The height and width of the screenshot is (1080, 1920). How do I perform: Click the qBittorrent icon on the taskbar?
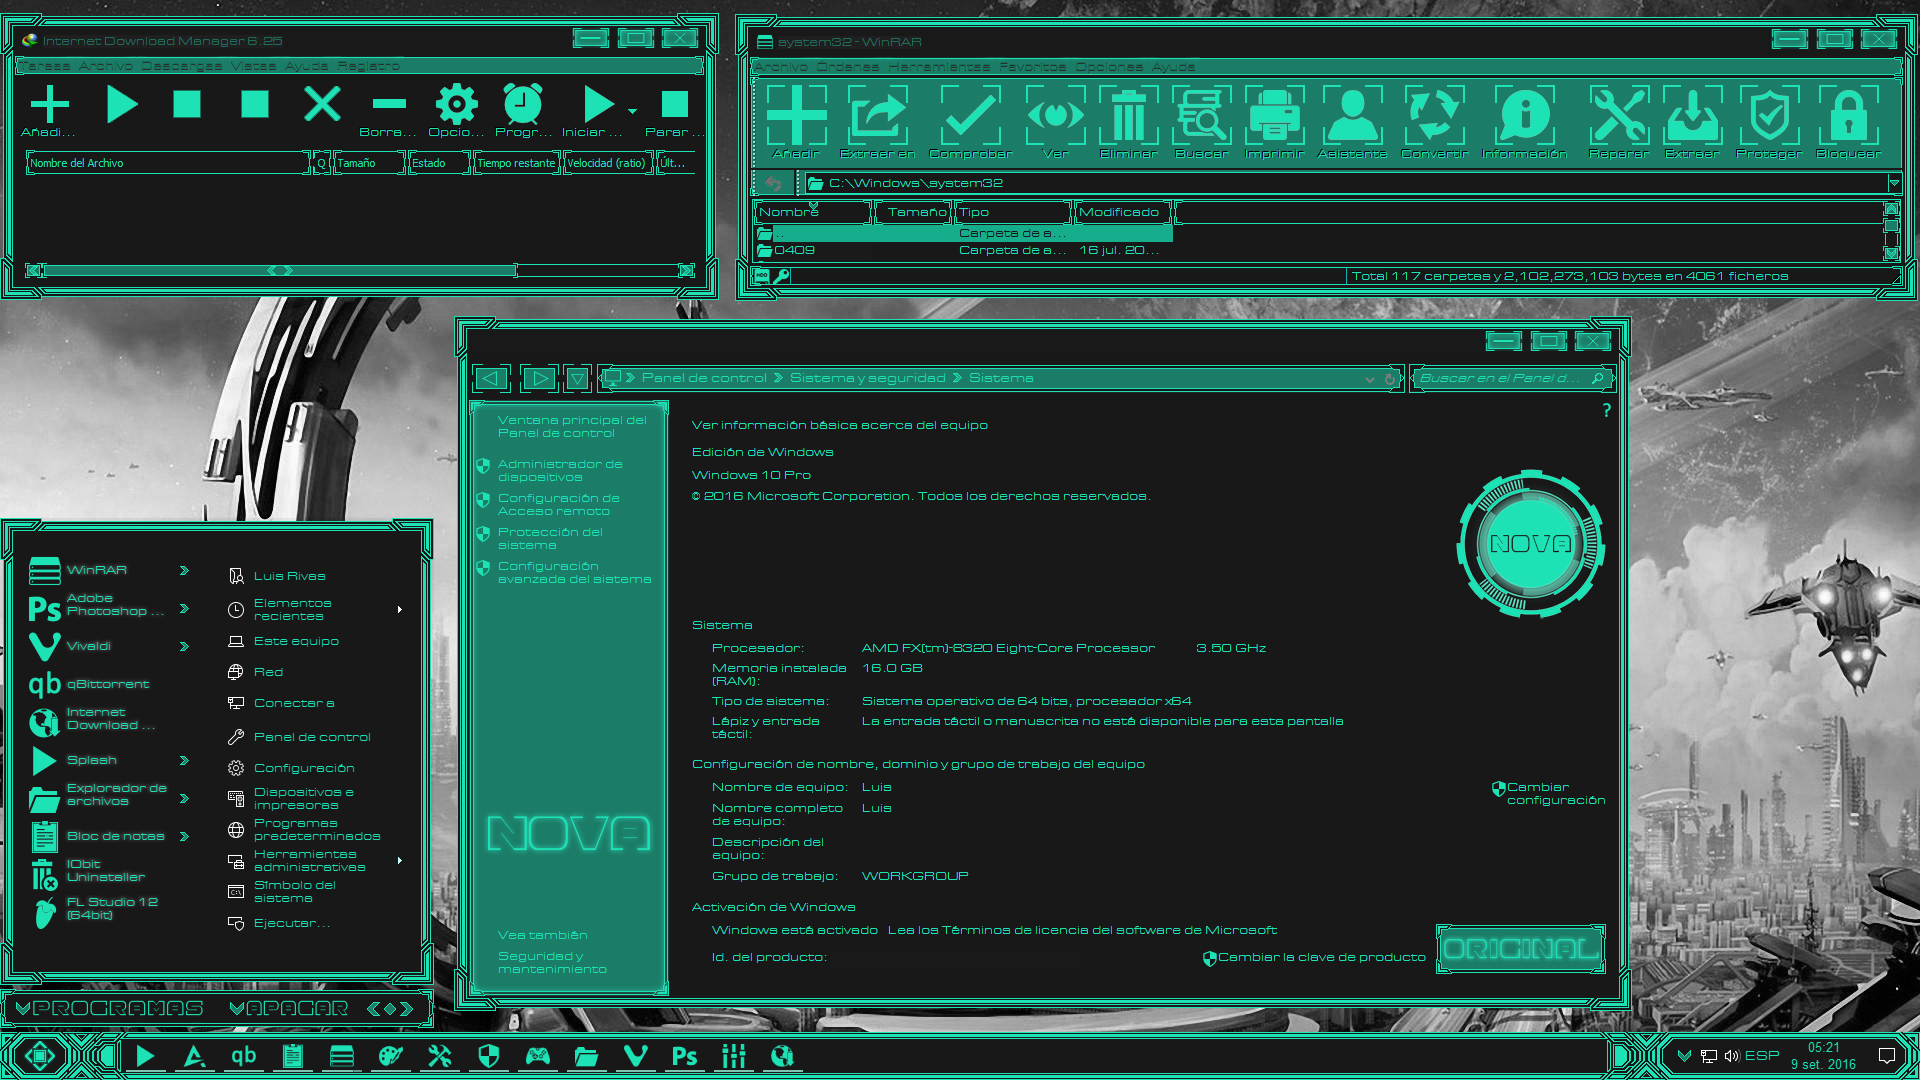243,1056
